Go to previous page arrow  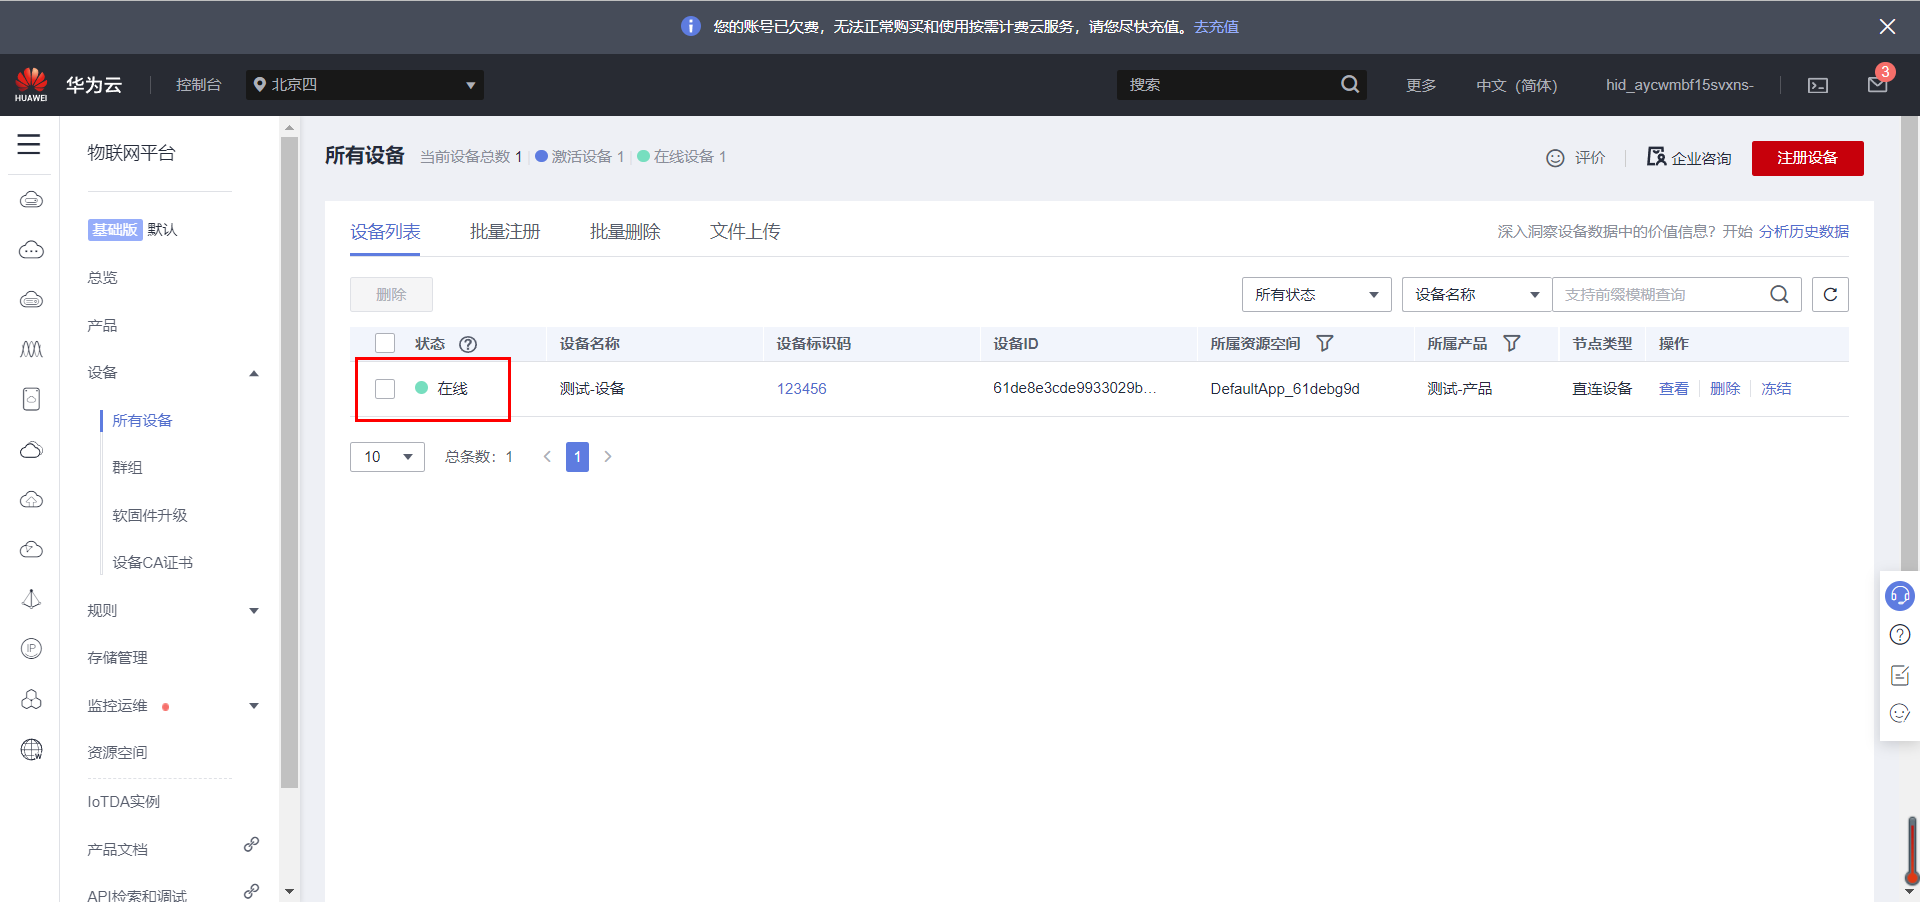coord(547,457)
